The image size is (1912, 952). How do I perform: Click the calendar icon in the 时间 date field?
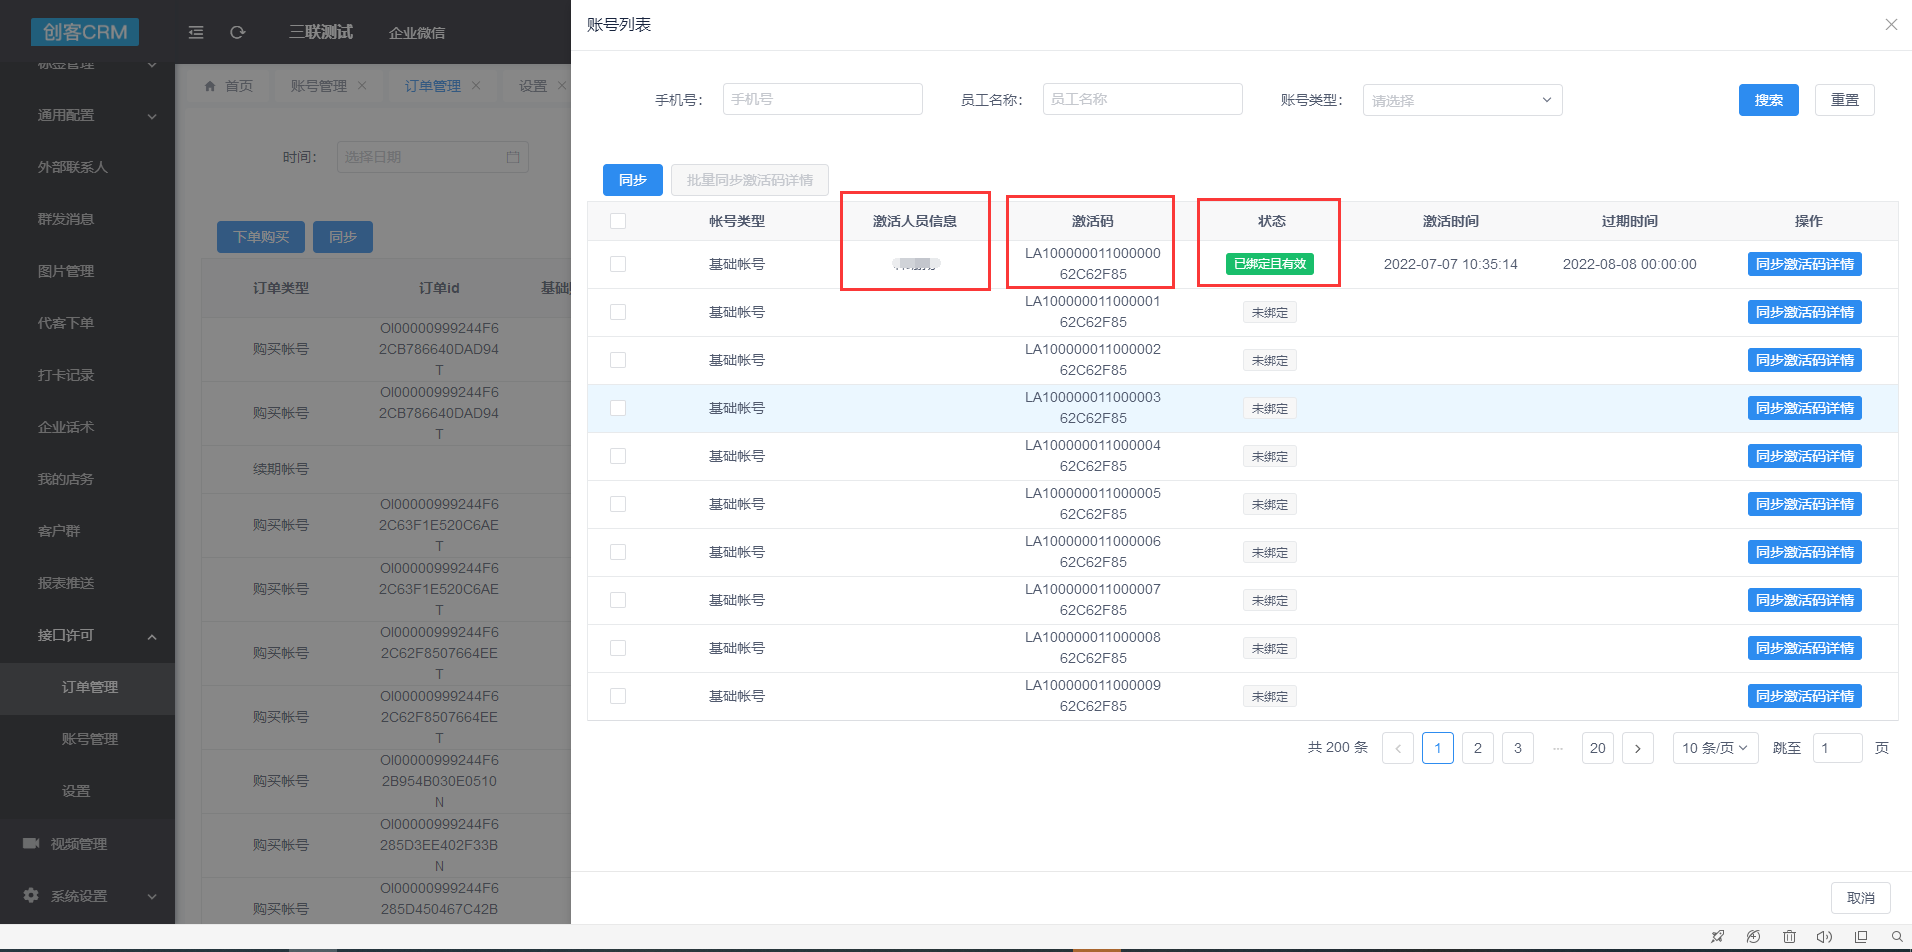click(513, 157)
